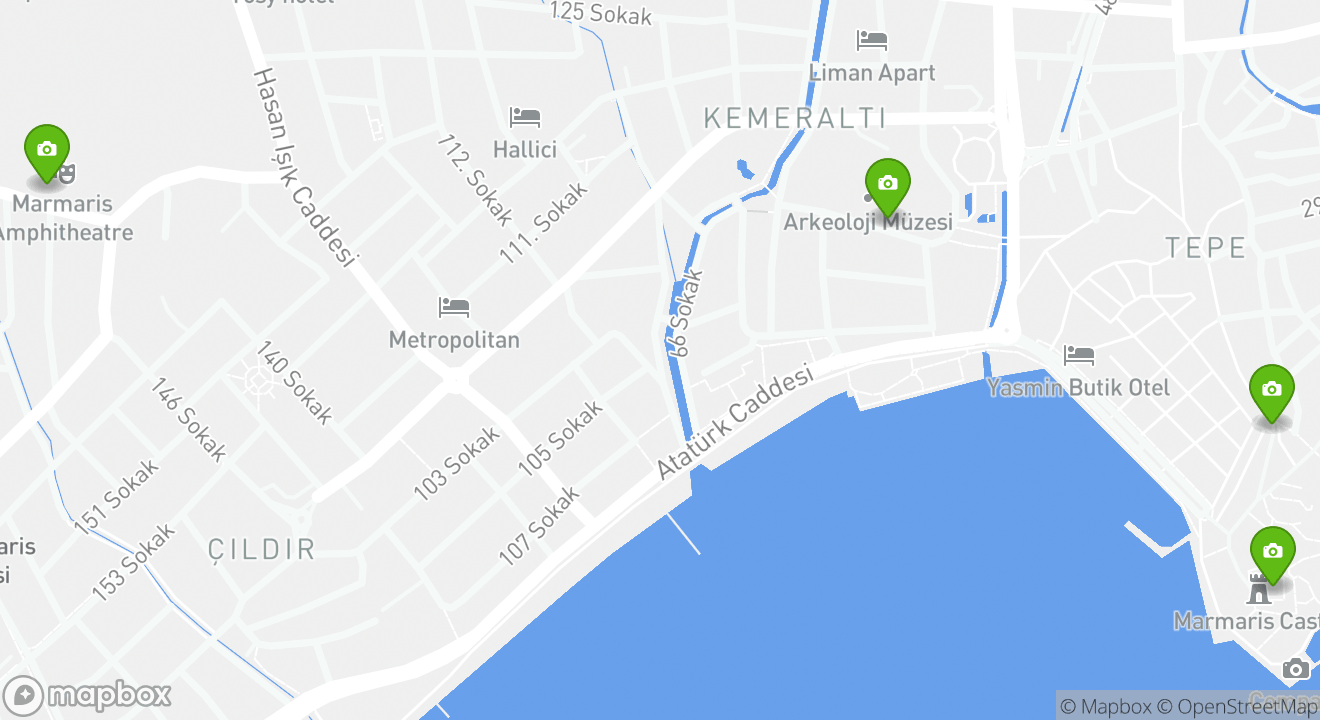
Task: Click the theatre masks icon by the Amphitheatre
Action: coord(66,175)
